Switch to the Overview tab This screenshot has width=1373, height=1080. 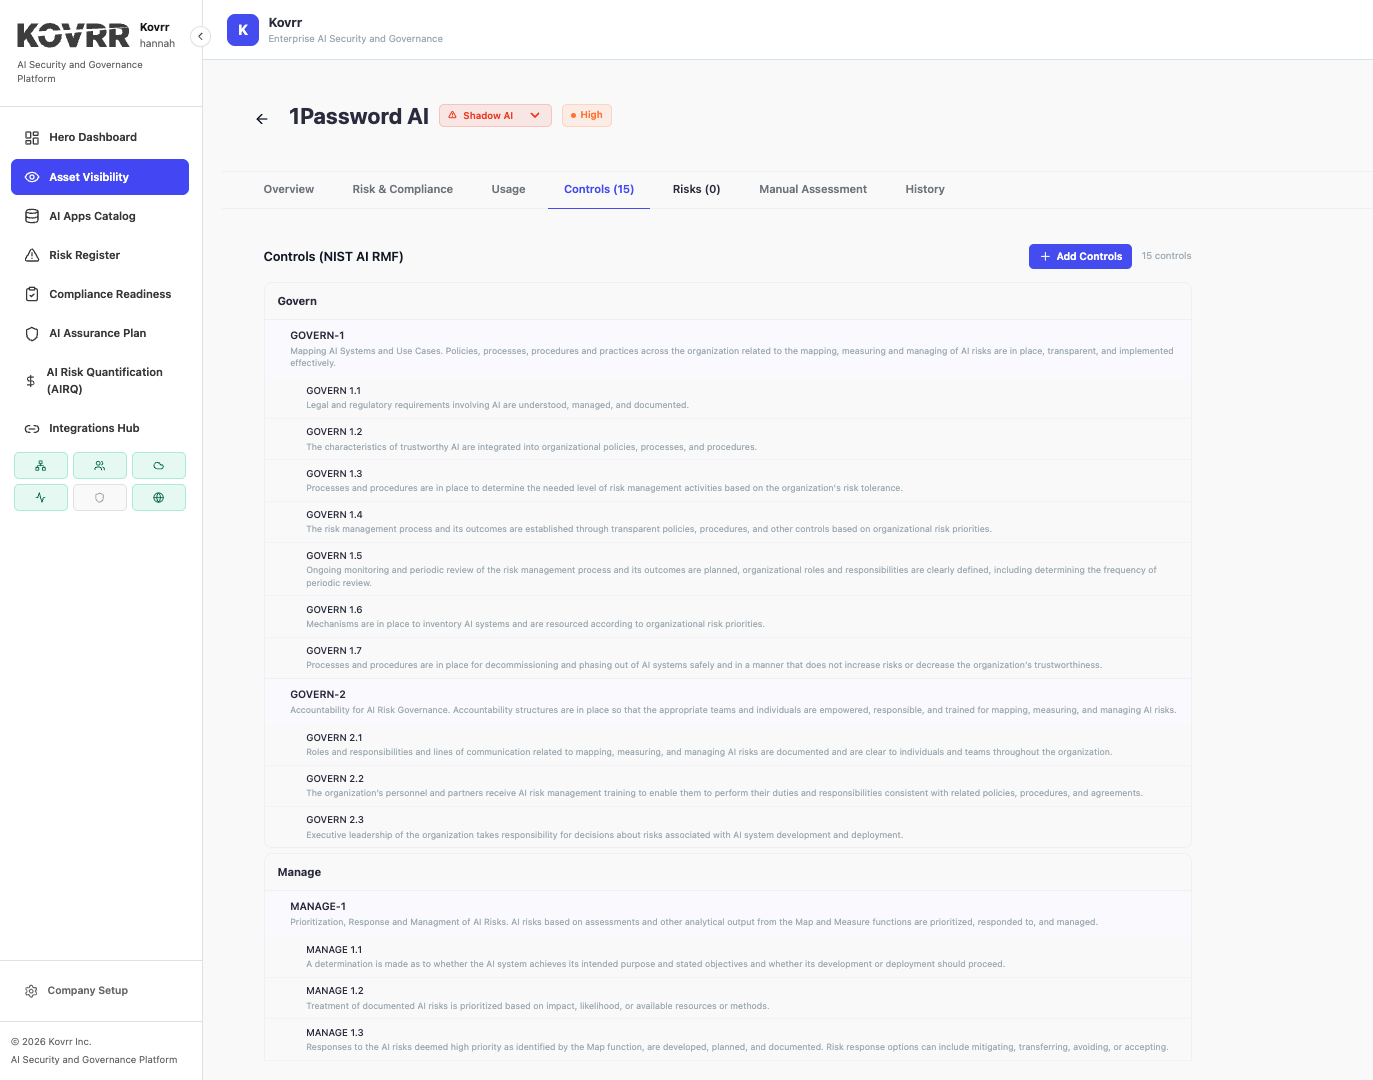tap(289, 189)
